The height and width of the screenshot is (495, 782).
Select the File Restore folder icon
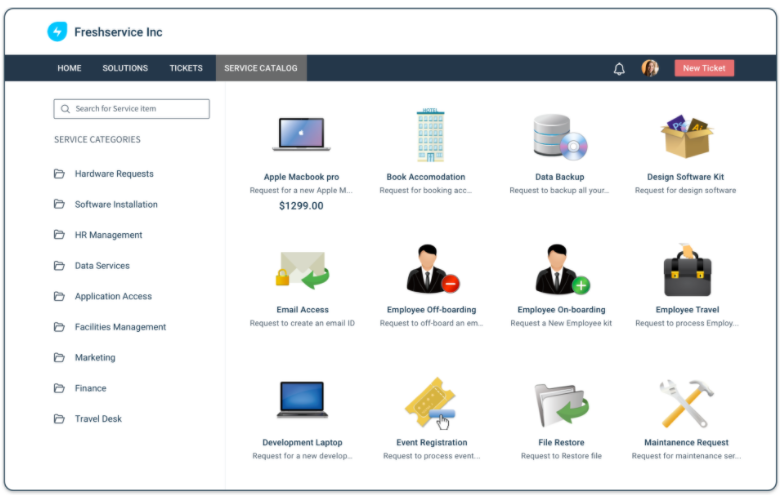[x=560, y=404]
